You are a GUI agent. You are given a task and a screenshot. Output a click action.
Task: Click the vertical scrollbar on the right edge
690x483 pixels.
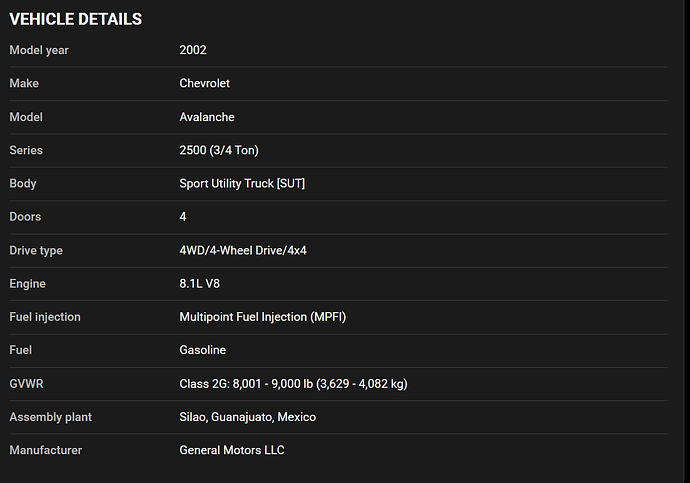pyautogui.click(x=686, y=242)
